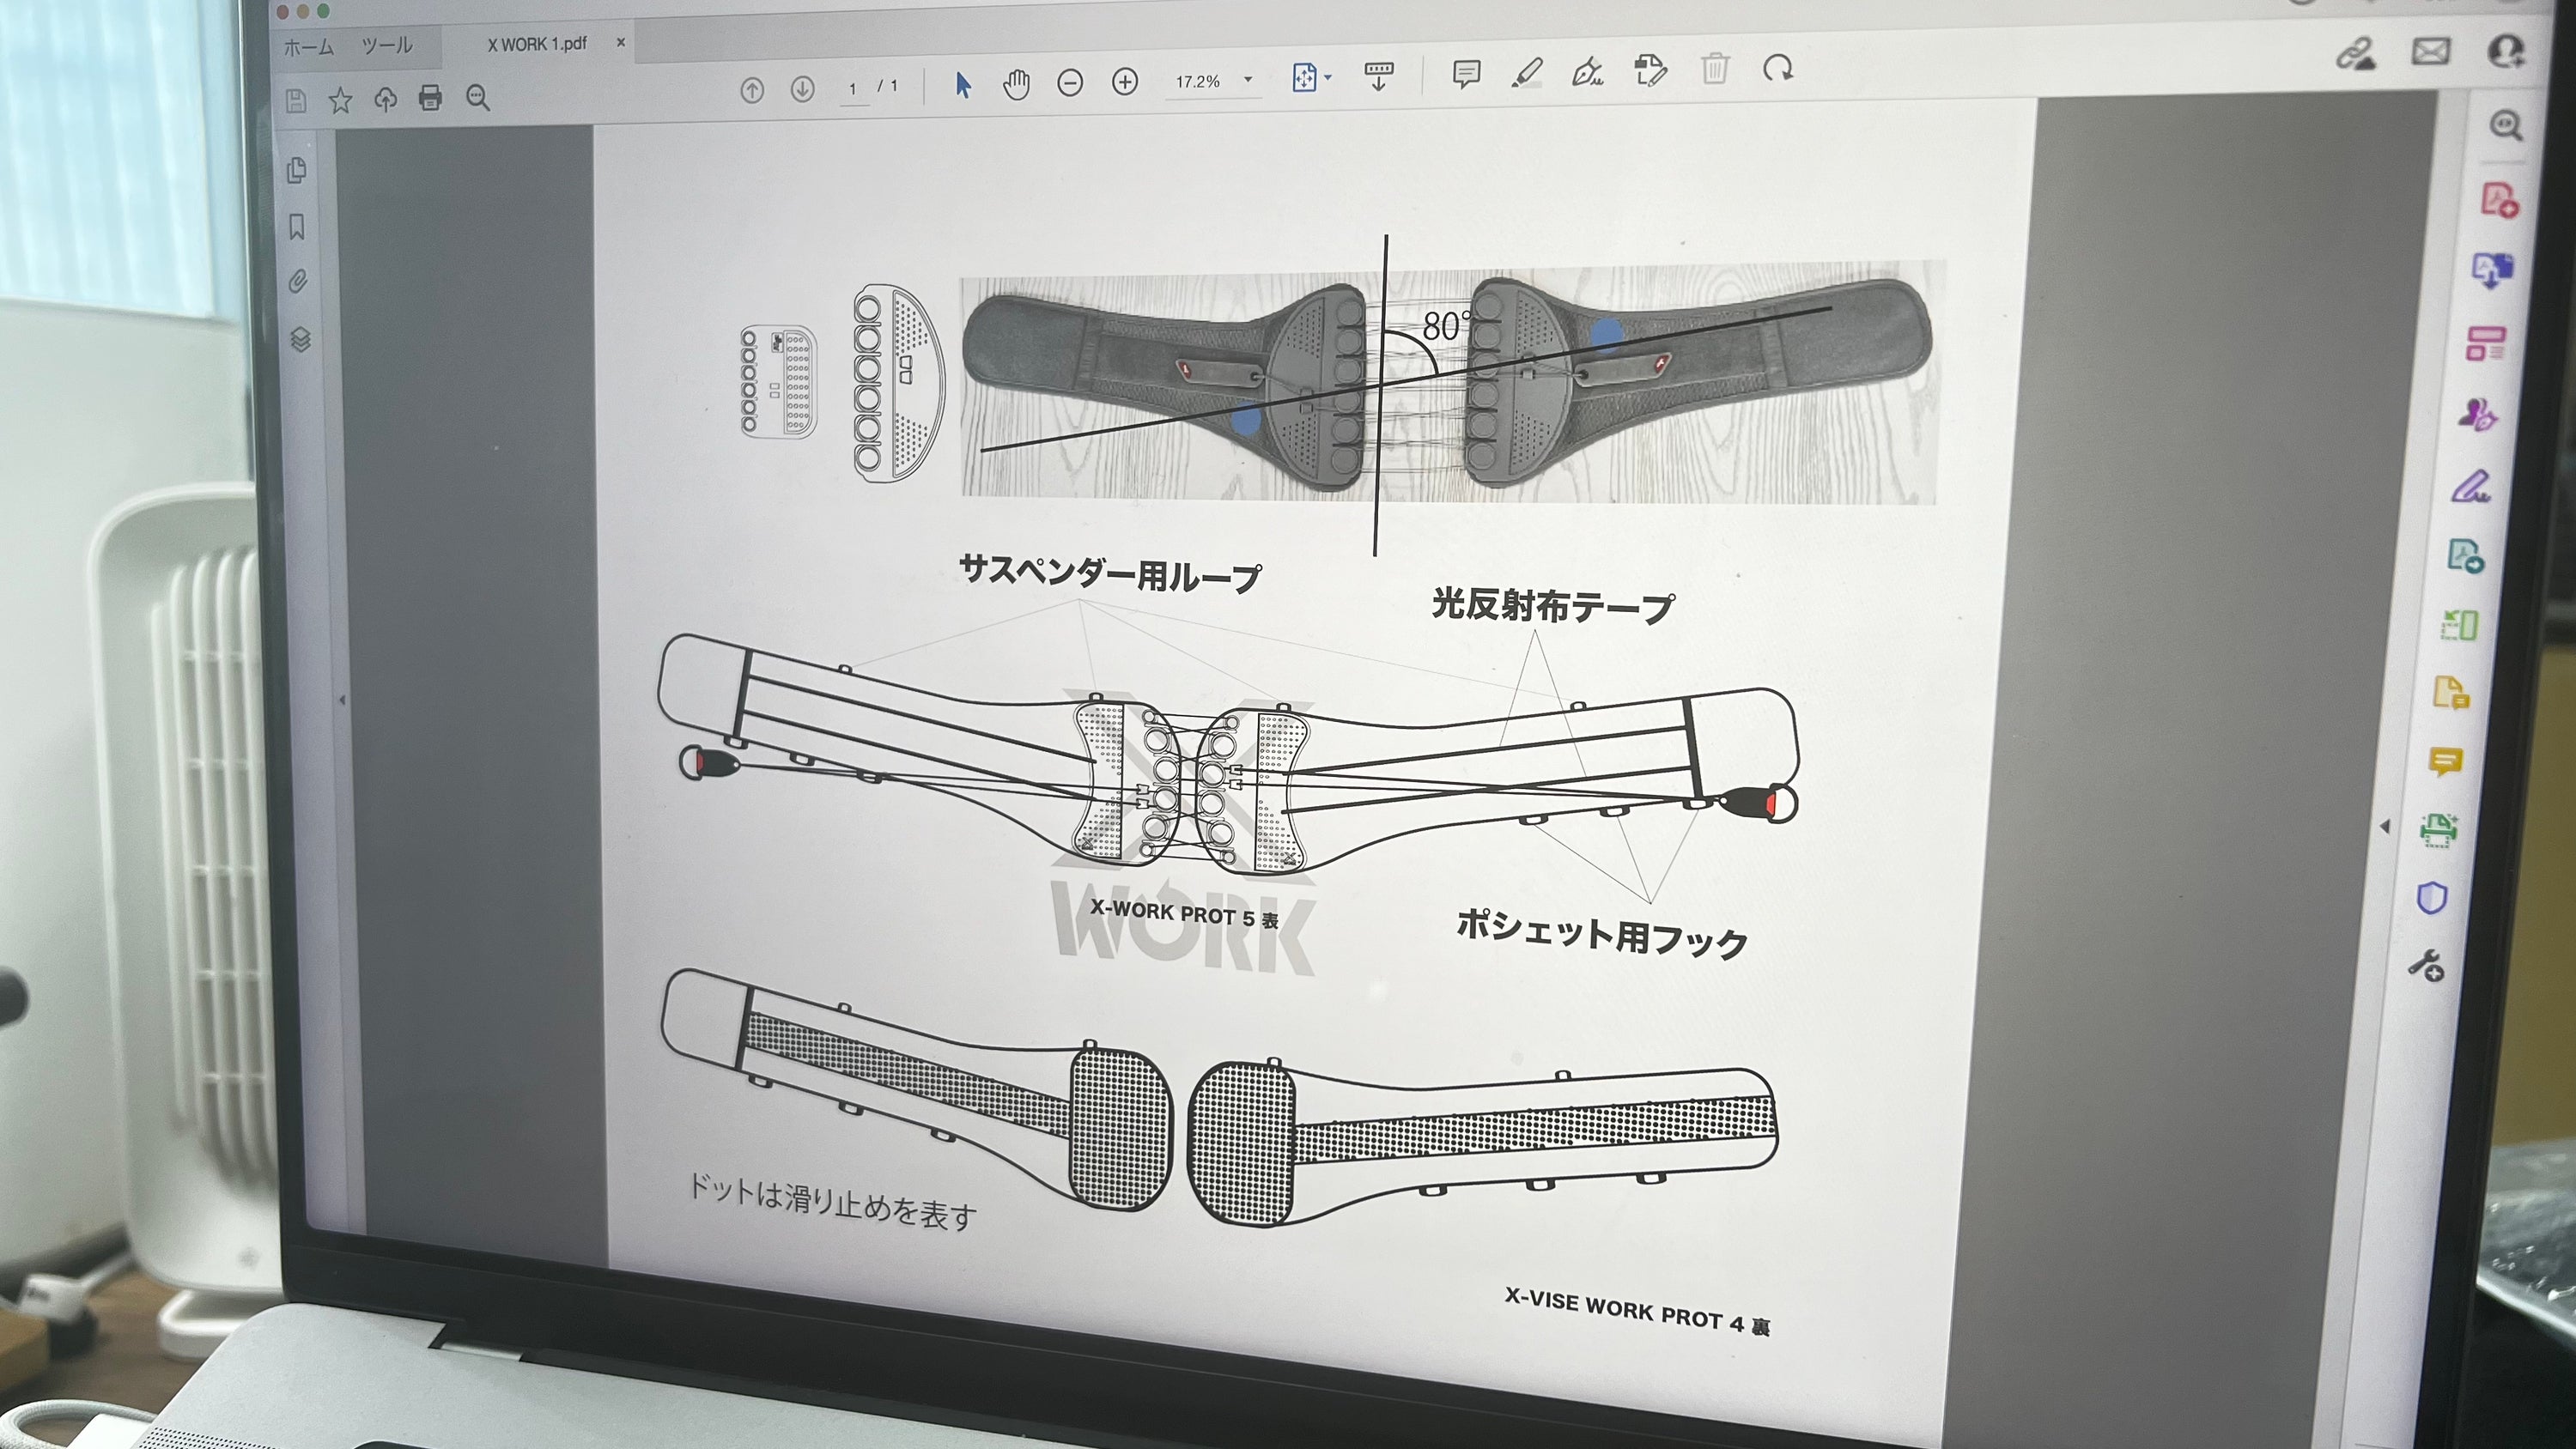The image size is (2576, 1449).
Task: Toggle the layers side panel
Action: click(x=300, y=339)
